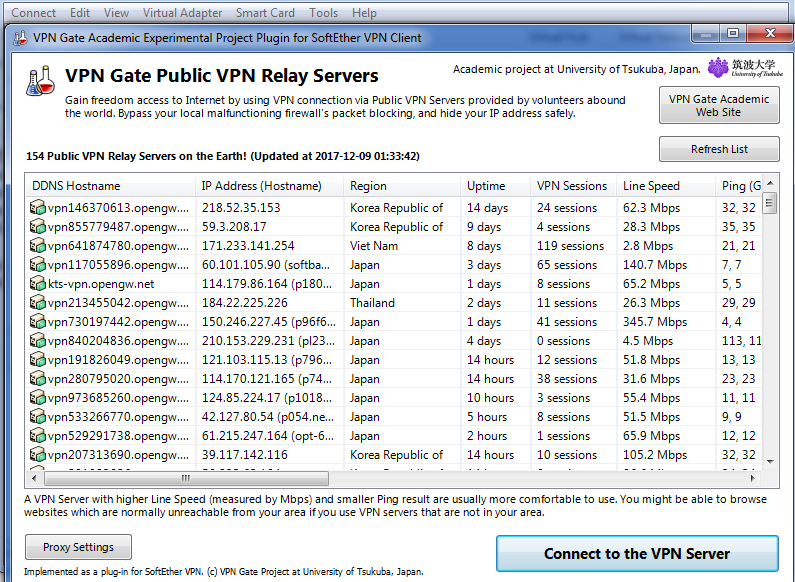Sort by IP Address (Hostname) column
Screen dimensions: 795x582
269,186
